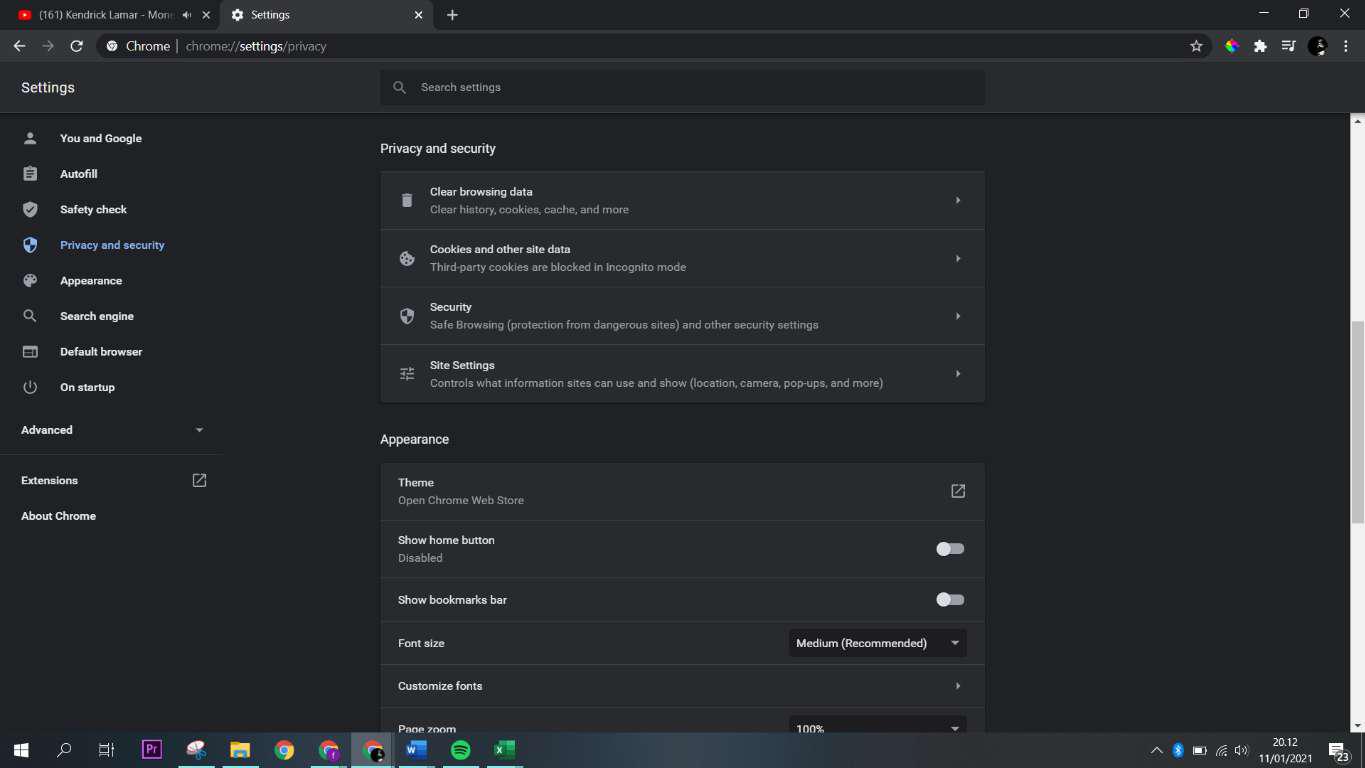The height and width of the screenshot is (768, 1365).
Task: Open the Font size dropdown
Action: click(x=877, y=643)
